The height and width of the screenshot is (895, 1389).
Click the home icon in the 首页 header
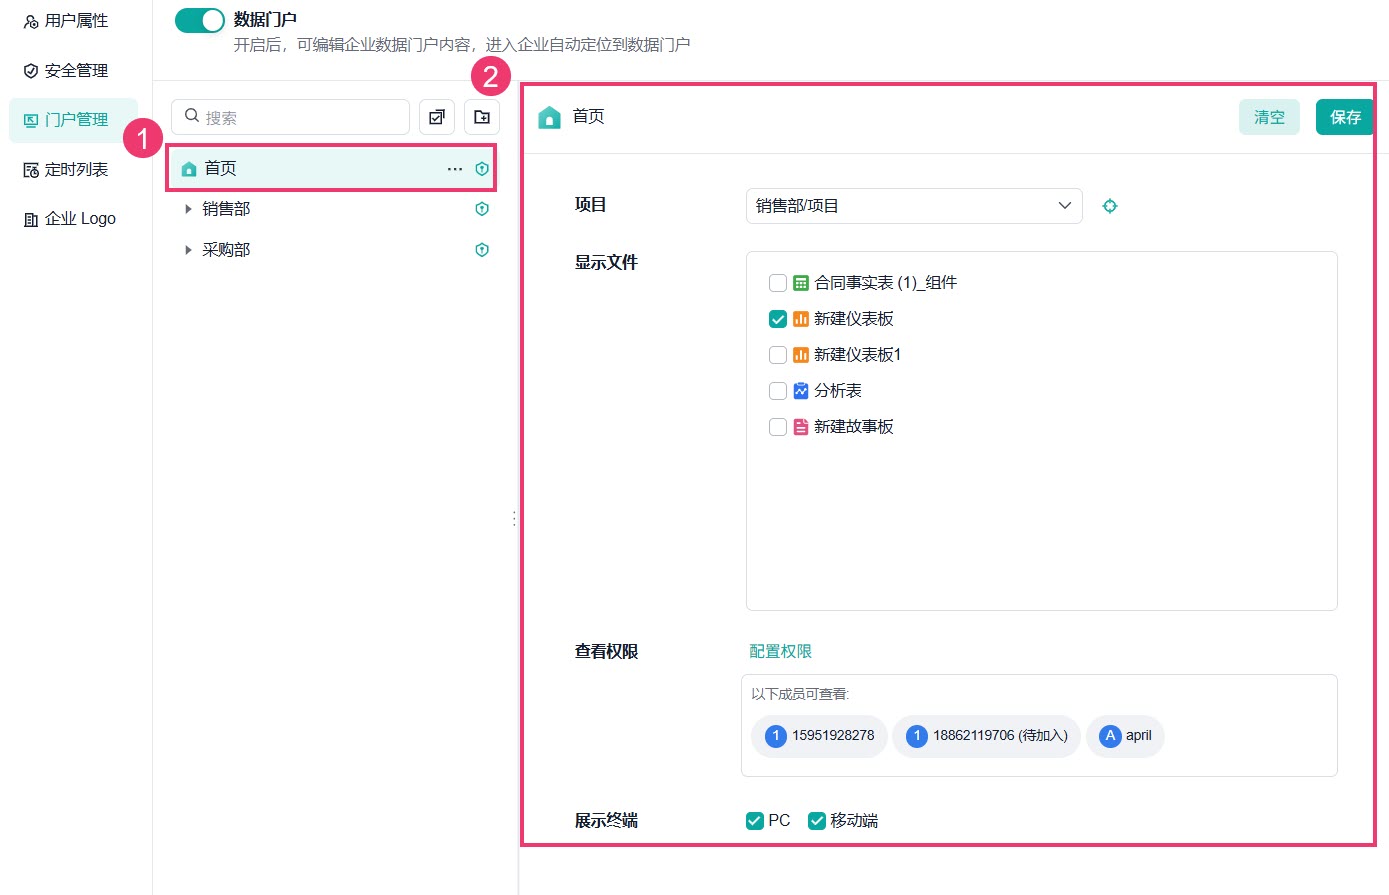pyautogui.click(x=549, y=117)
